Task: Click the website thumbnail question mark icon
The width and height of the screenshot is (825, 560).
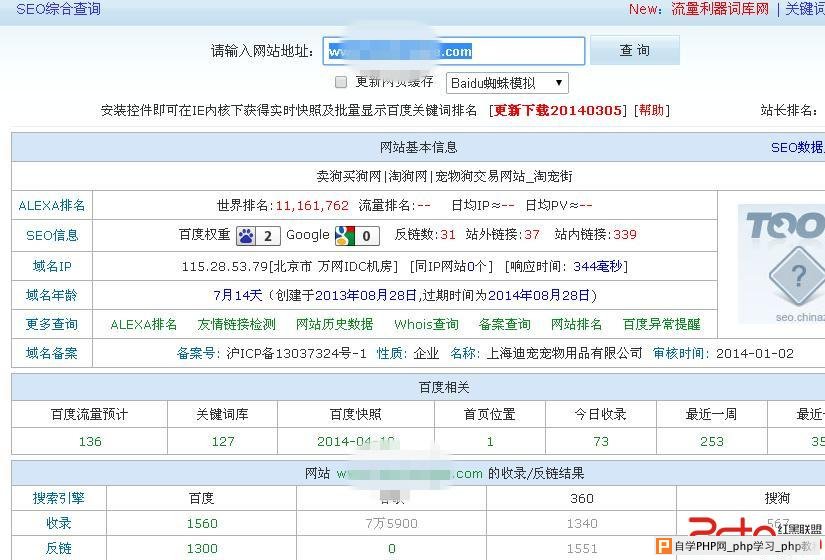Action: point(799,276)
